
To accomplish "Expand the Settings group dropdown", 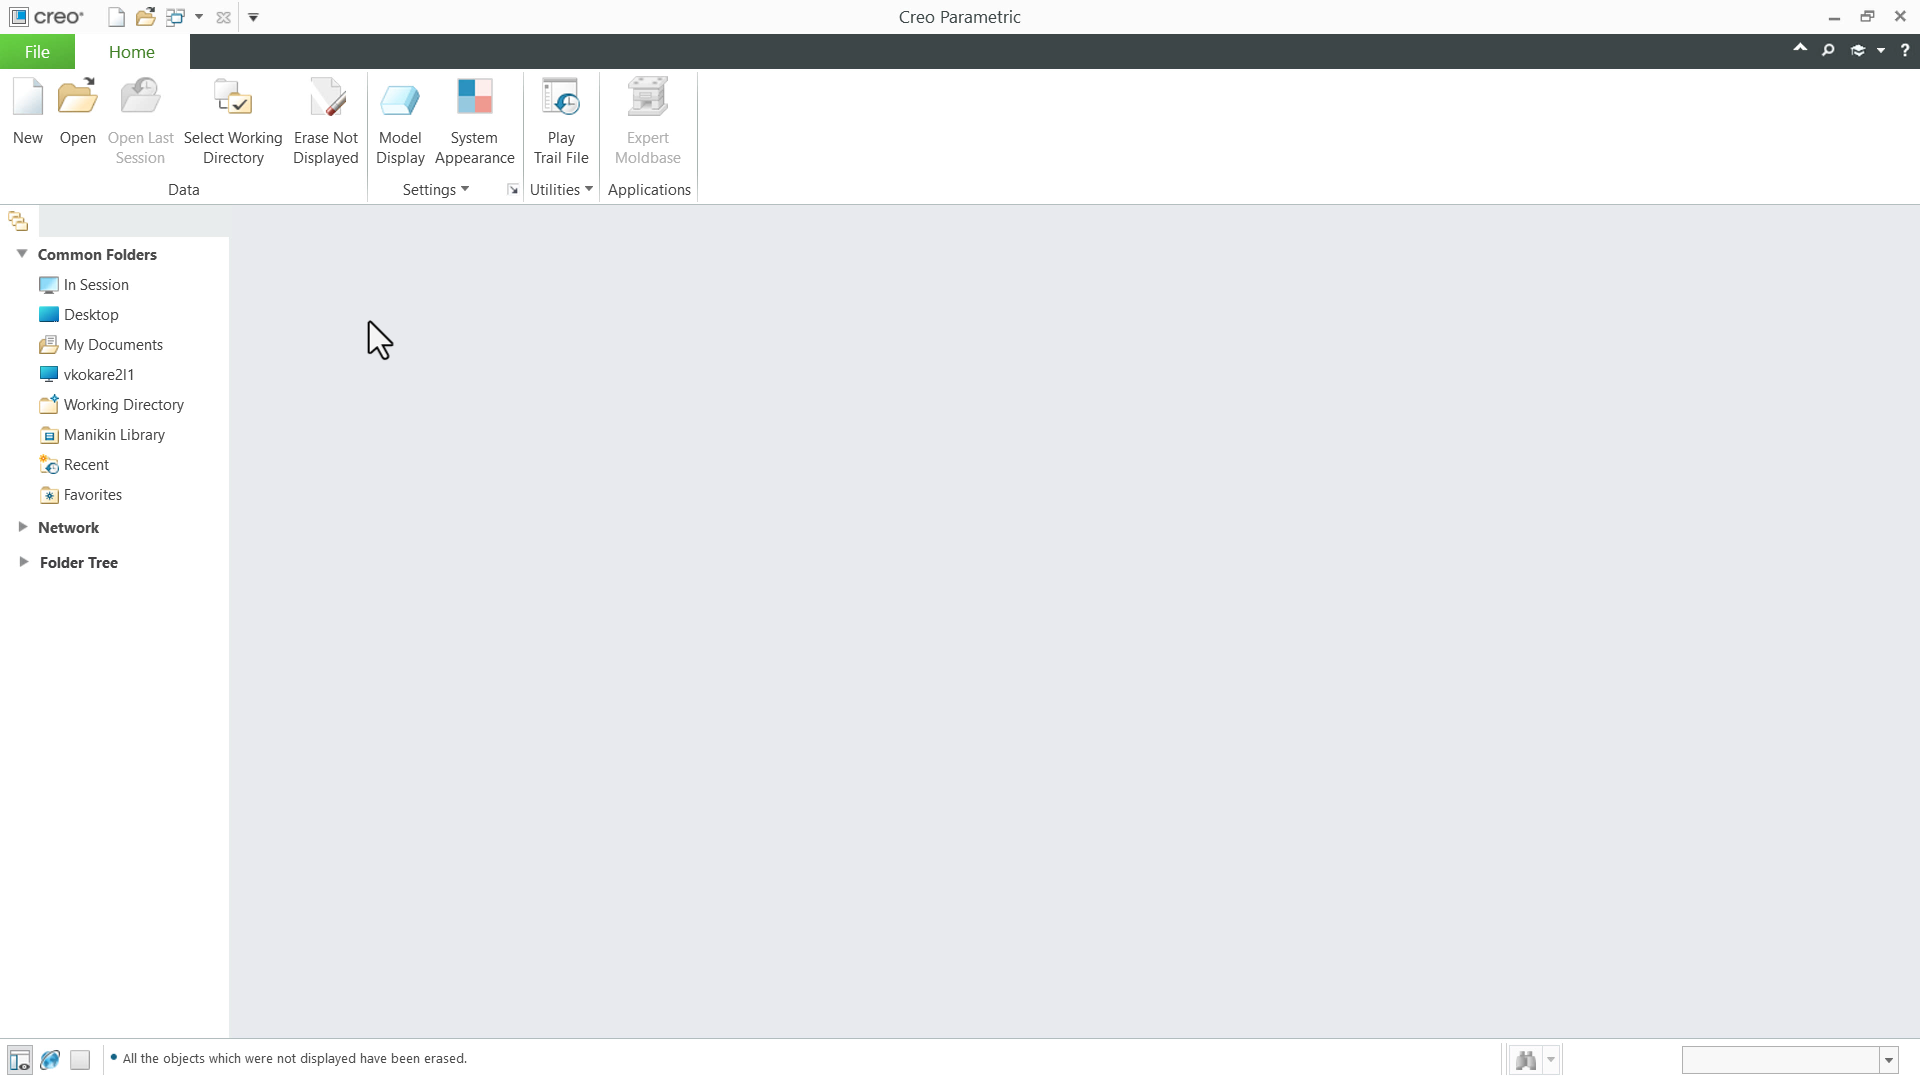I will pyautogui.click(x=436, y=190).
